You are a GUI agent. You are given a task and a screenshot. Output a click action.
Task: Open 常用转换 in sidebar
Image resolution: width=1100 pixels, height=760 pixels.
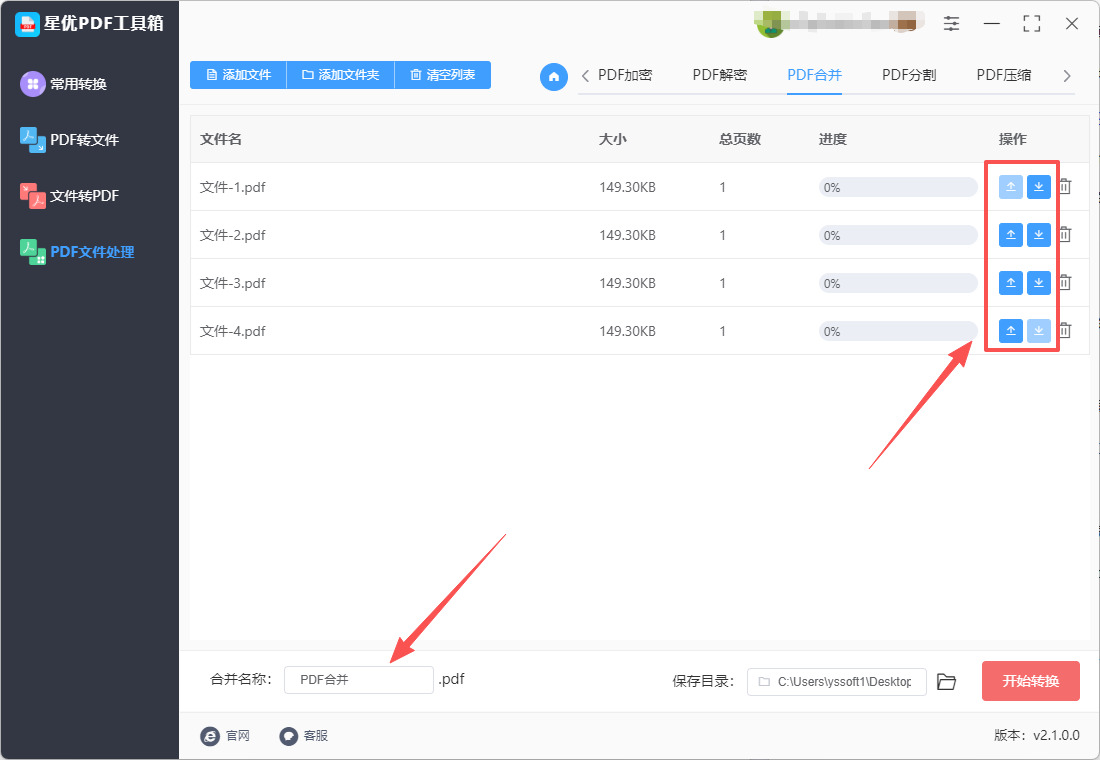click(63, 84)
